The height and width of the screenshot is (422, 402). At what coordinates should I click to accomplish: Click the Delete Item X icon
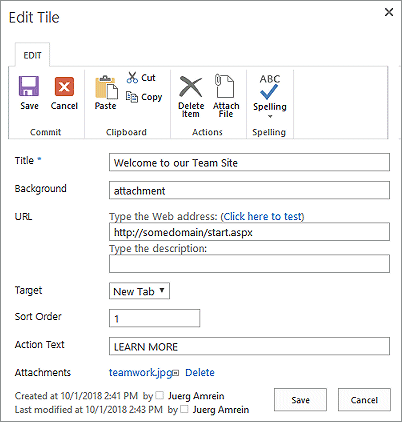[191, 87]
